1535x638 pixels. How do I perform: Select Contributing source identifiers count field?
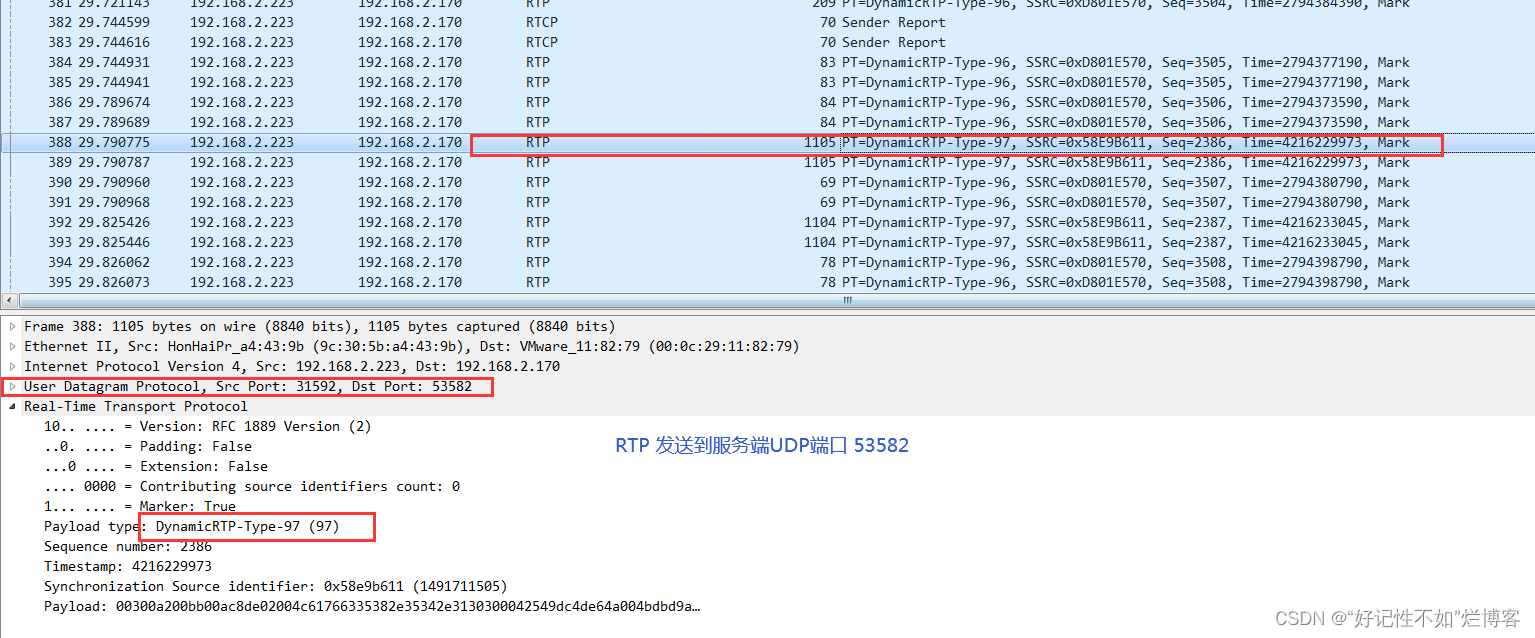pos(252,486)
